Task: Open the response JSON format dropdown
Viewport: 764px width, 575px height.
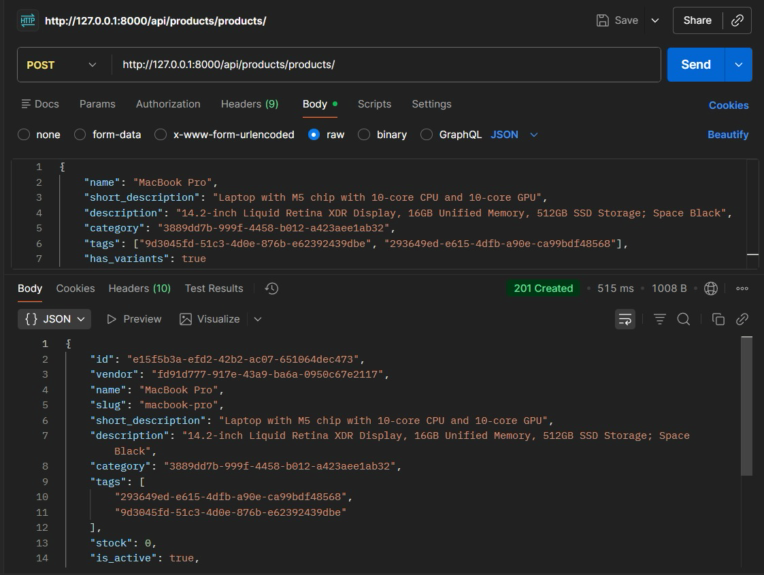Action: click(x=54, y=319)
